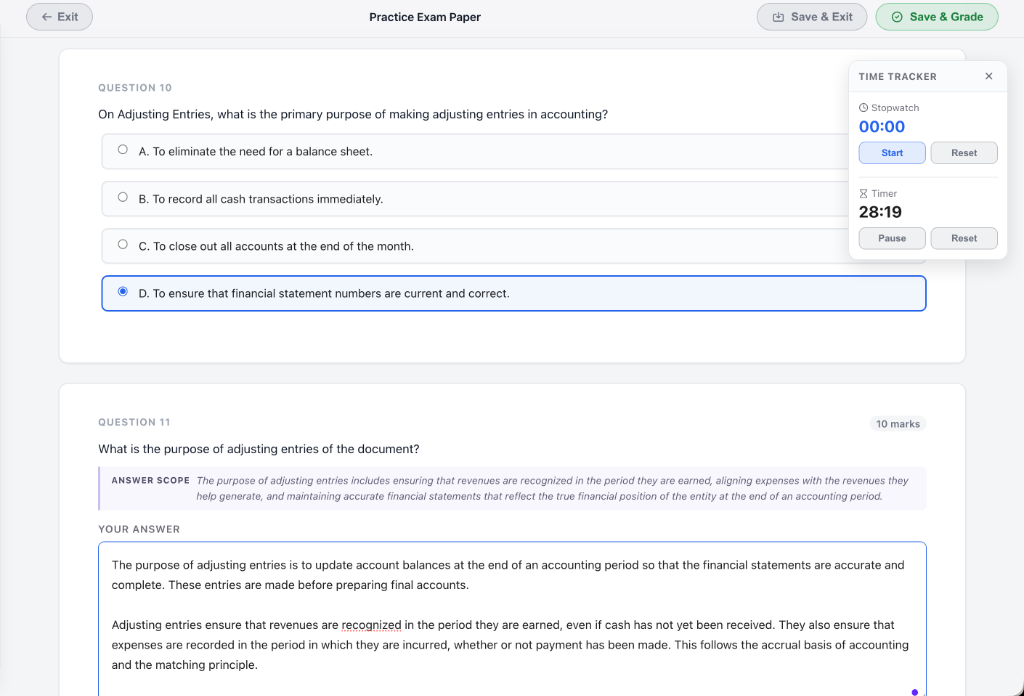Select option A radio button

point(123,150)
